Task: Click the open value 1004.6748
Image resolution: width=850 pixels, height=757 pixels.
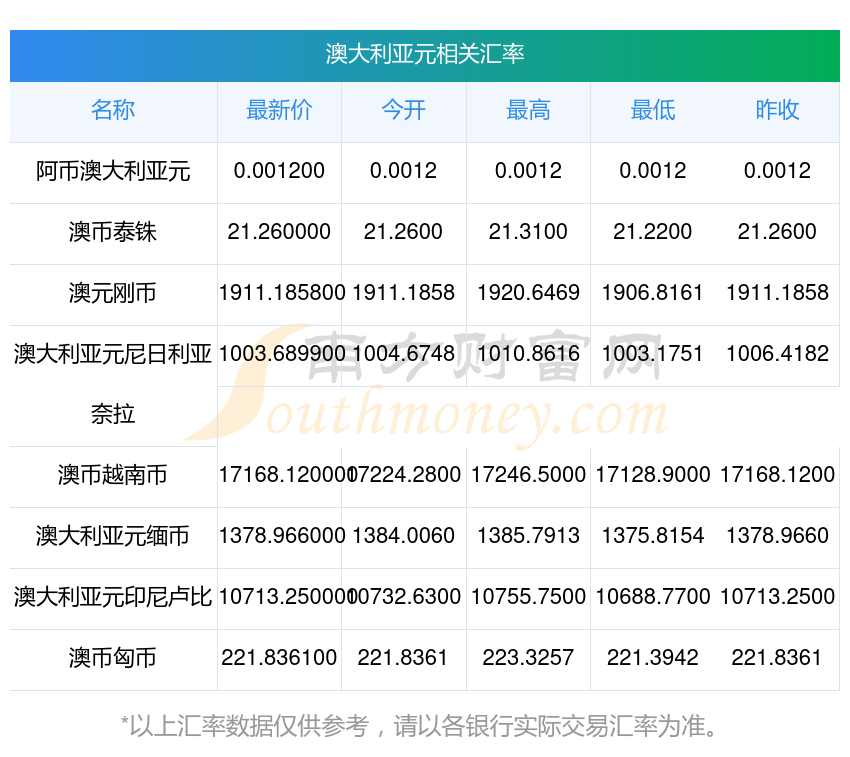Action: [404, 354]
